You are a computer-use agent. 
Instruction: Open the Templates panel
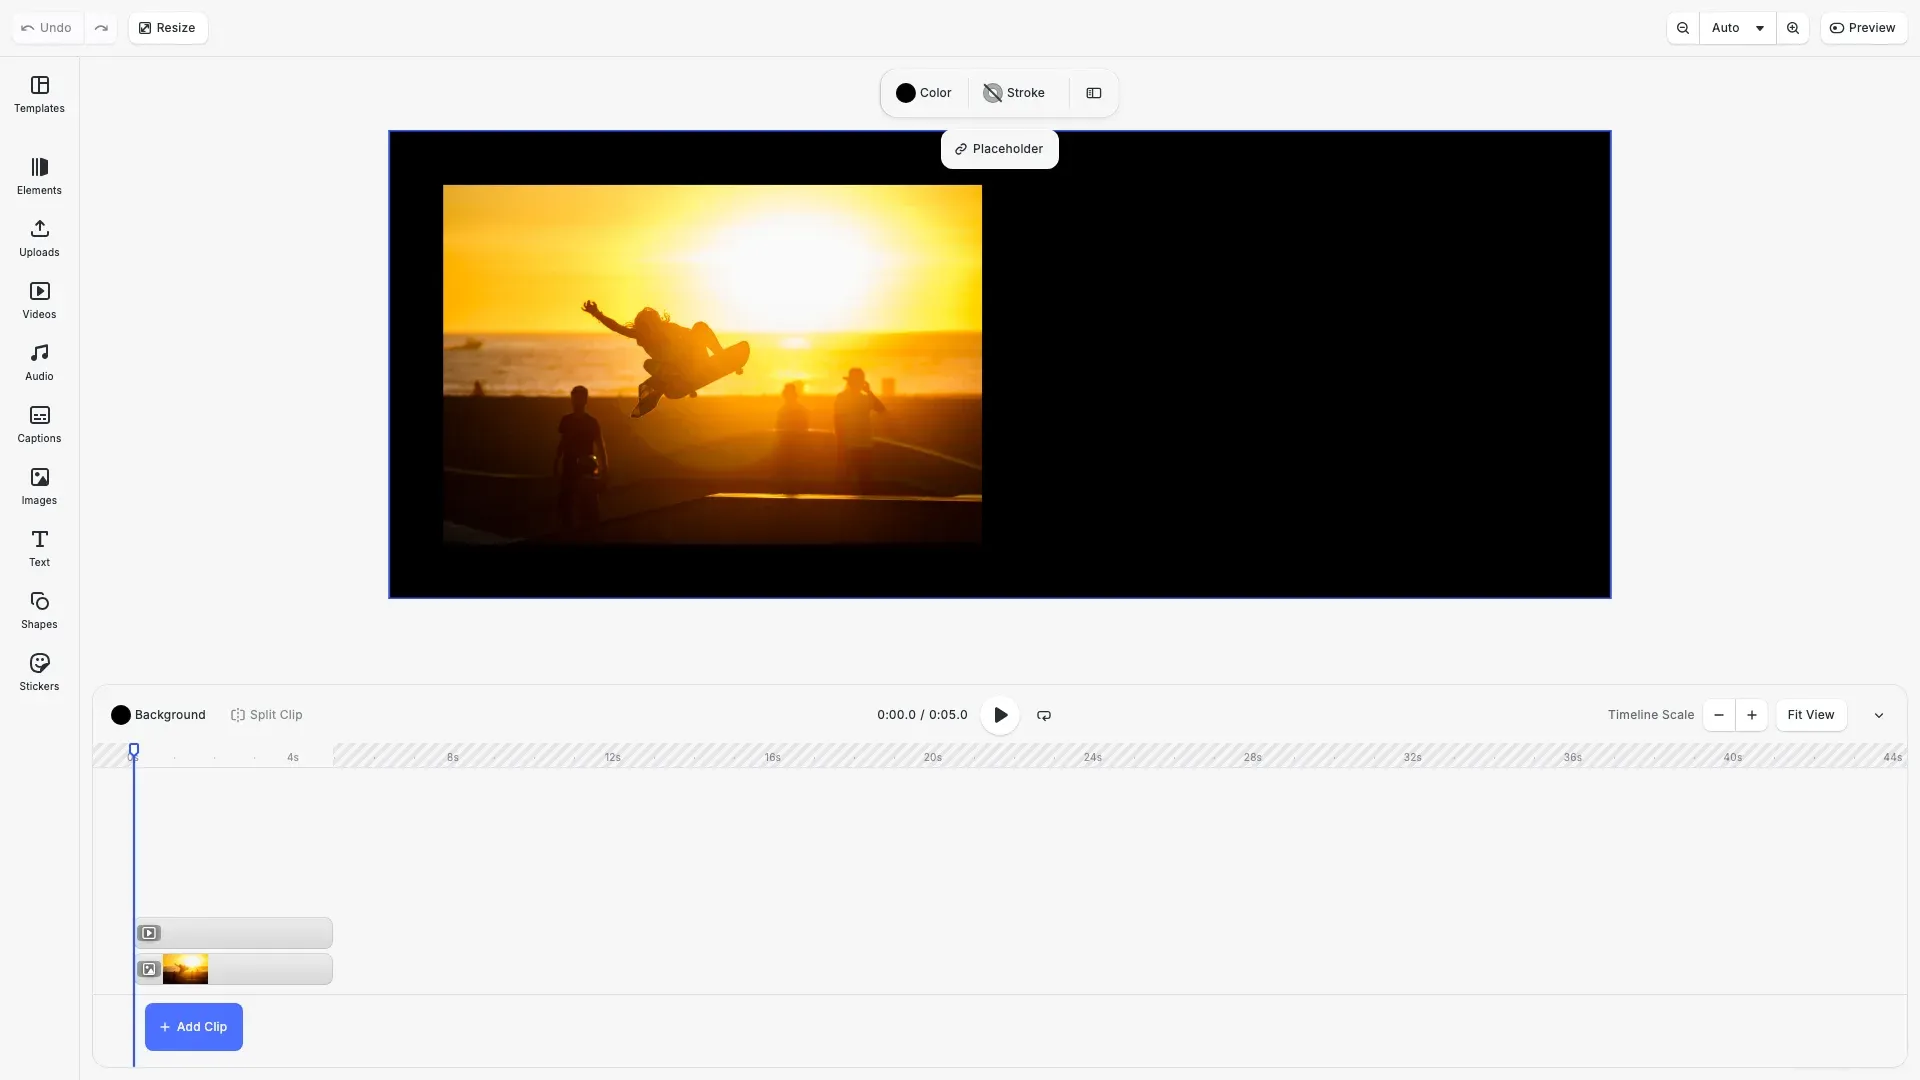pyautogui.click(x=39, y=95)
